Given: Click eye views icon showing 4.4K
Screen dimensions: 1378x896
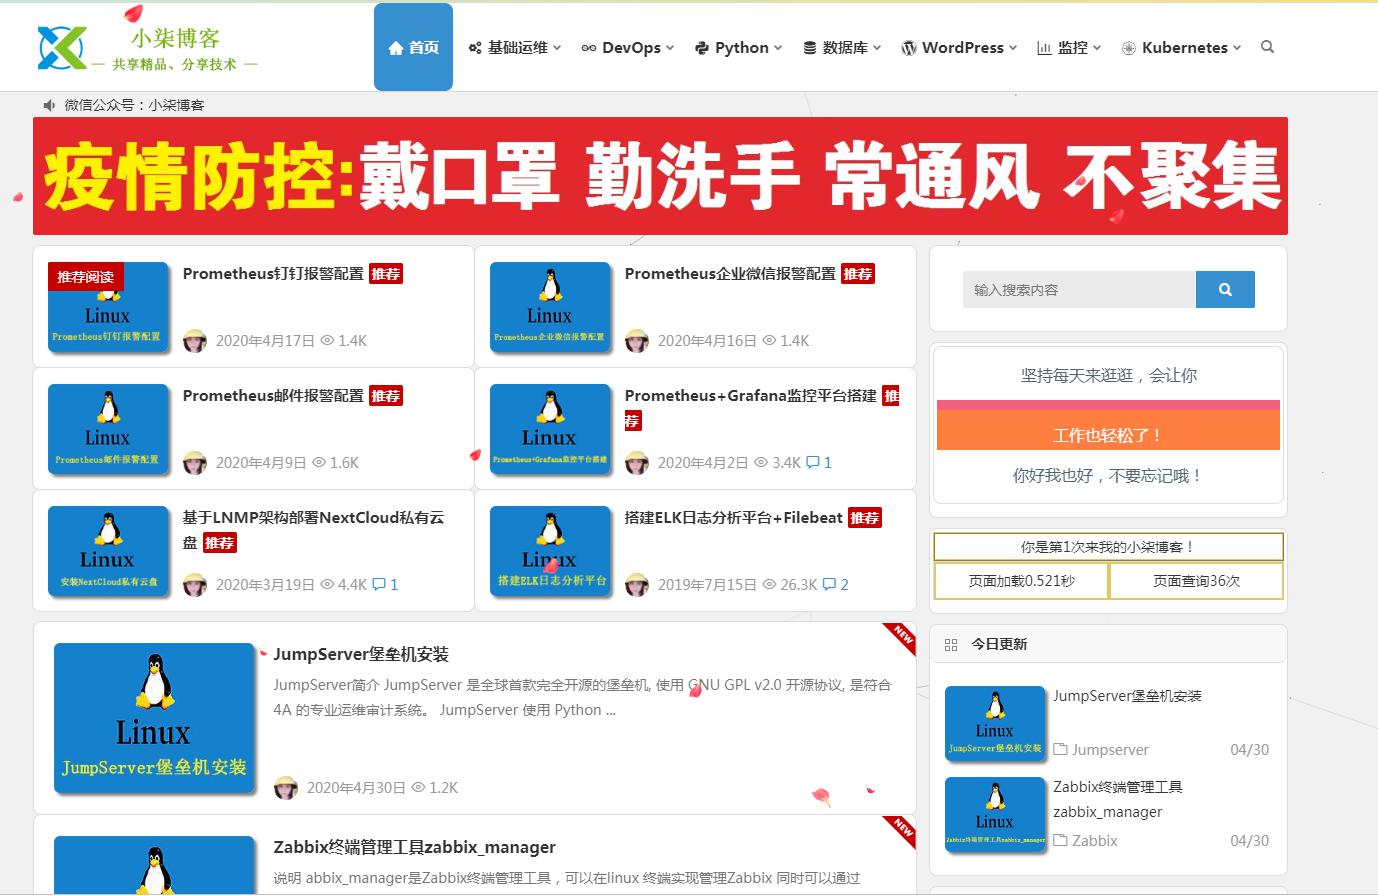Looking at the screenshot, I should [327, 585].
